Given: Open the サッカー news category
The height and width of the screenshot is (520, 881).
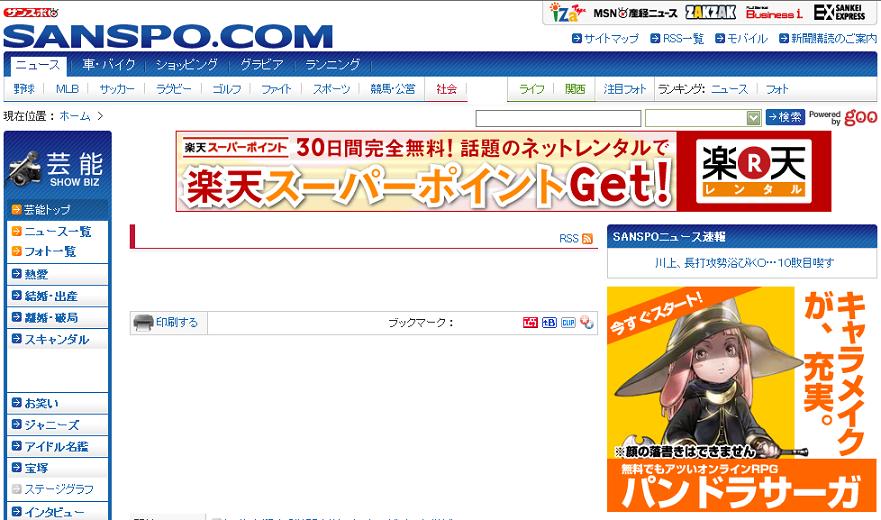Looking at the screenshot, I should click(x=117, y=89).
